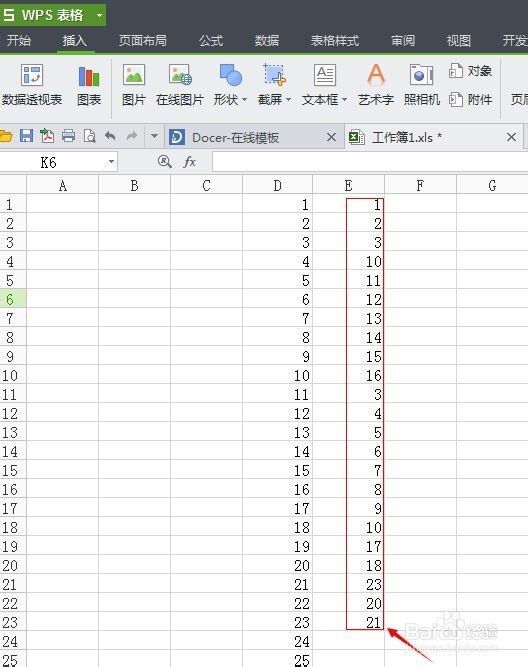Open the 数据 ribbon tab
Image resolution: width=528 pixels, height=667 pixels.
[267, 41]
